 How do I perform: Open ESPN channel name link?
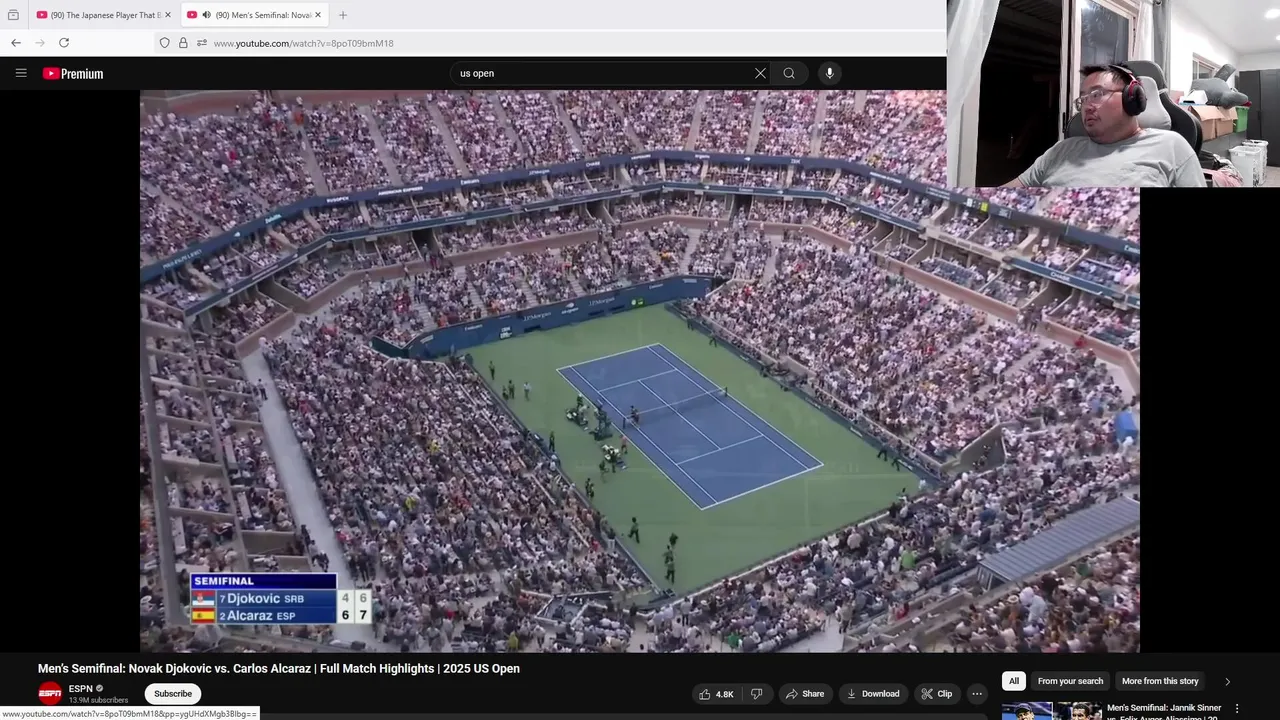(x=81, y=688)
